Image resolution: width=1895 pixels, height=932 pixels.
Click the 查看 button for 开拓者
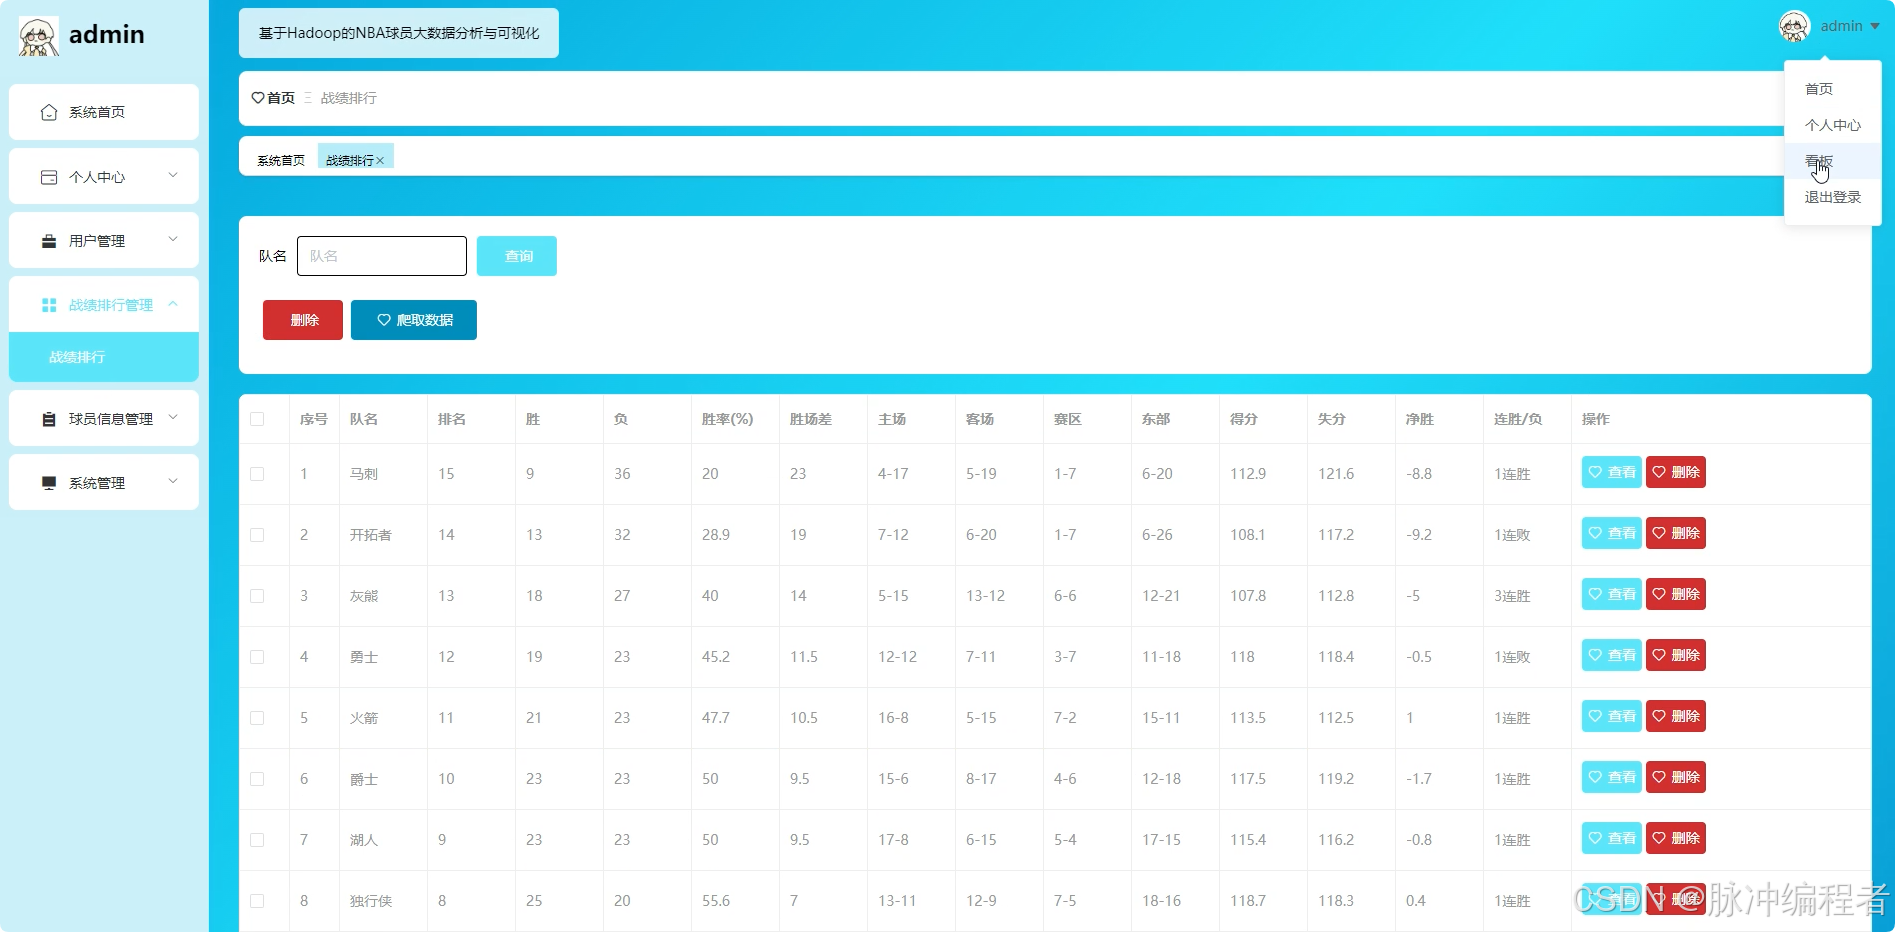[1612, 533]
